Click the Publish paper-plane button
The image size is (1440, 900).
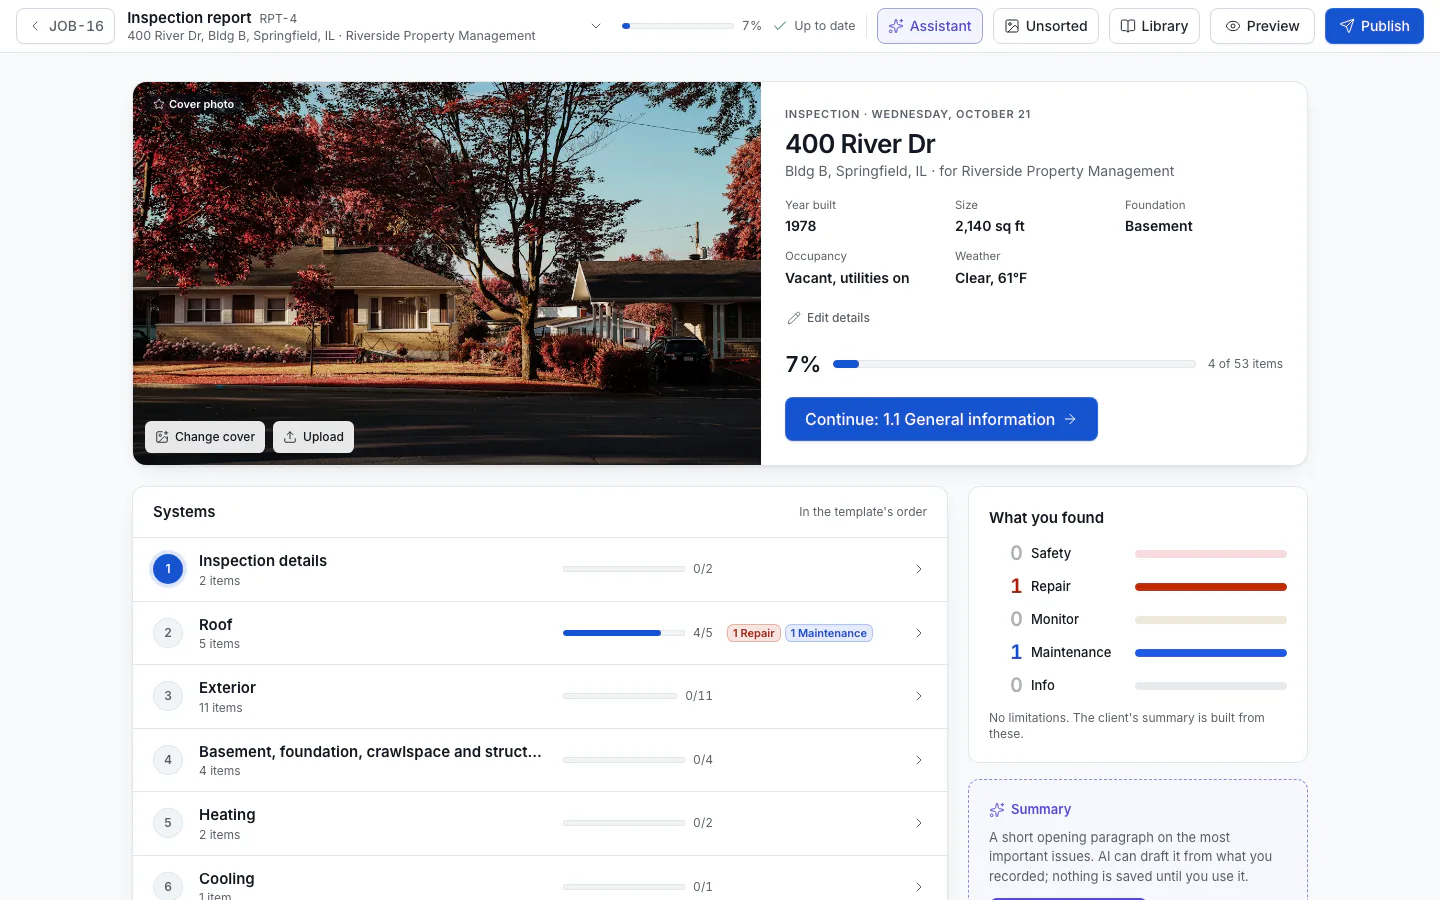point(1374,26)
